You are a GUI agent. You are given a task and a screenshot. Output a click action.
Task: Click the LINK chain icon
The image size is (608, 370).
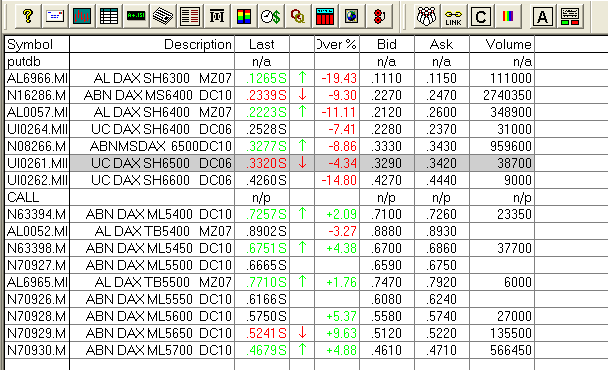point(453,16)
